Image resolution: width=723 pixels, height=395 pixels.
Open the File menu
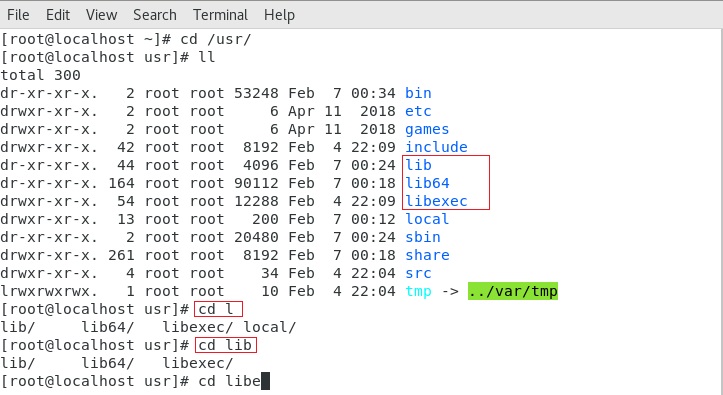coord(18,15)
